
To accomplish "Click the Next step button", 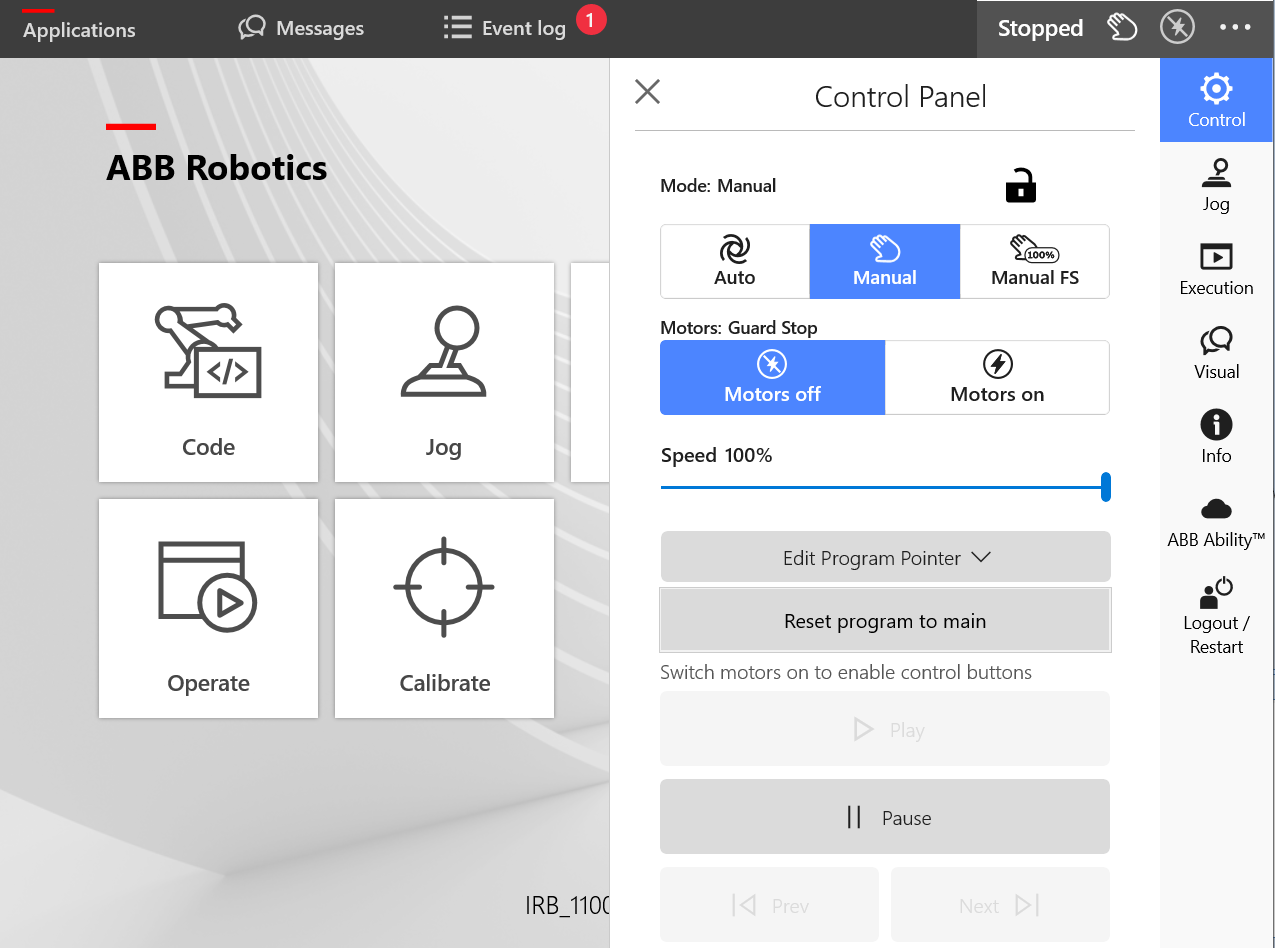I will pos(1000,905).
